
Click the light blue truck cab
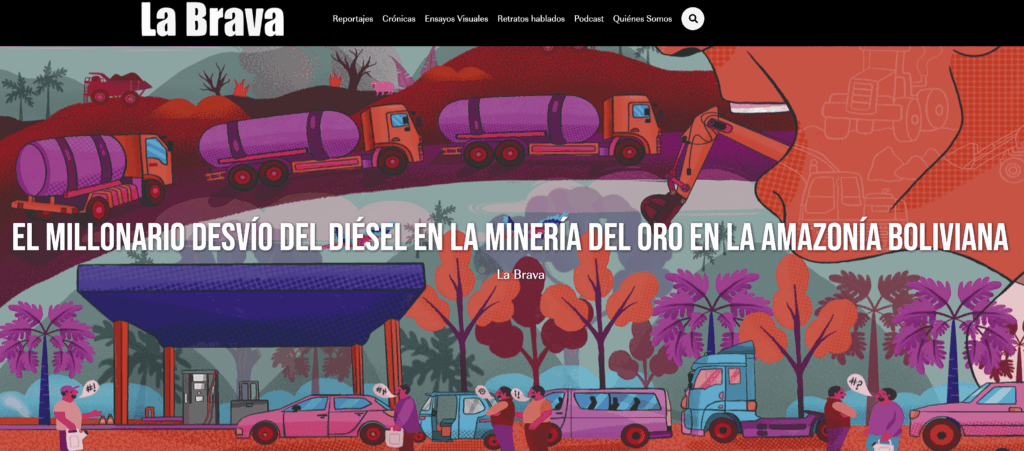pos(721,385)
